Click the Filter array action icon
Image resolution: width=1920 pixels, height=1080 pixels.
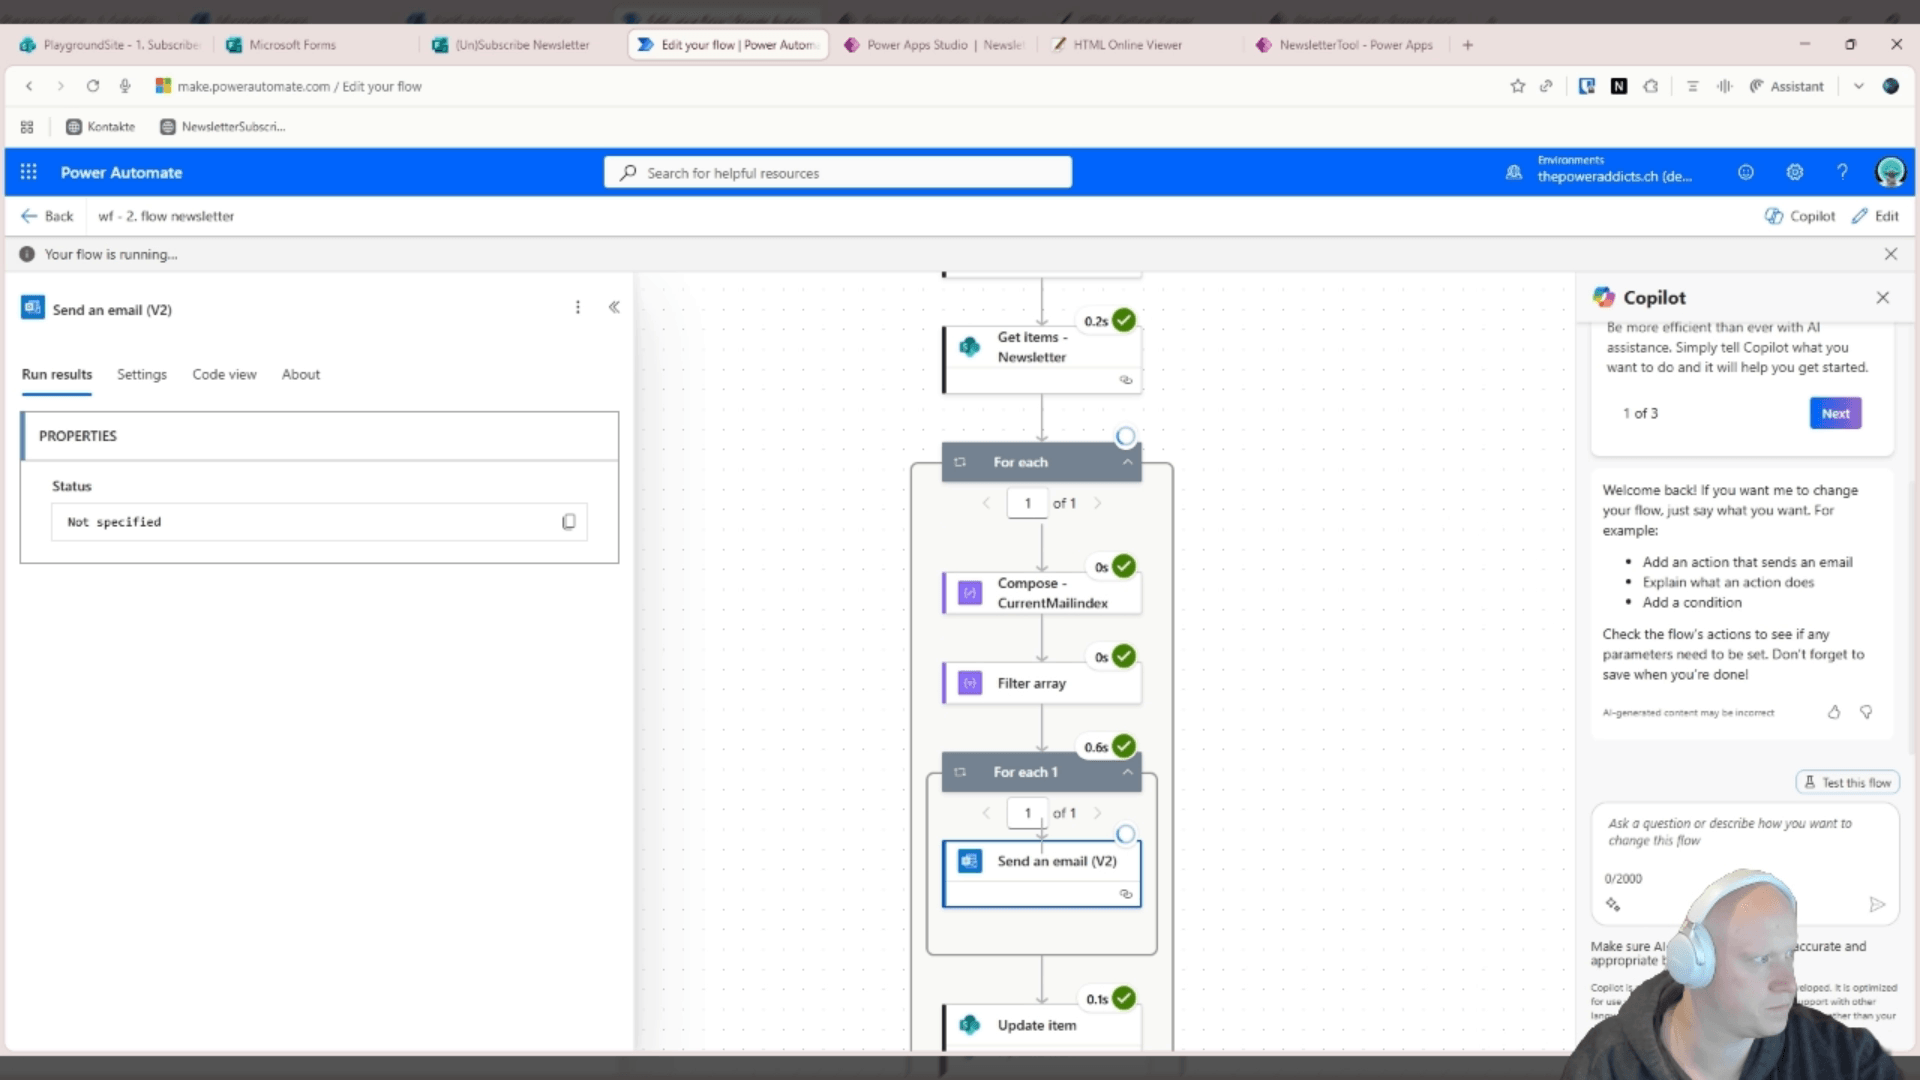tap(970, 683)
